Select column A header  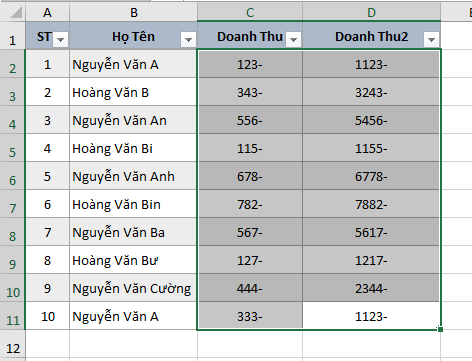[47, 13]
